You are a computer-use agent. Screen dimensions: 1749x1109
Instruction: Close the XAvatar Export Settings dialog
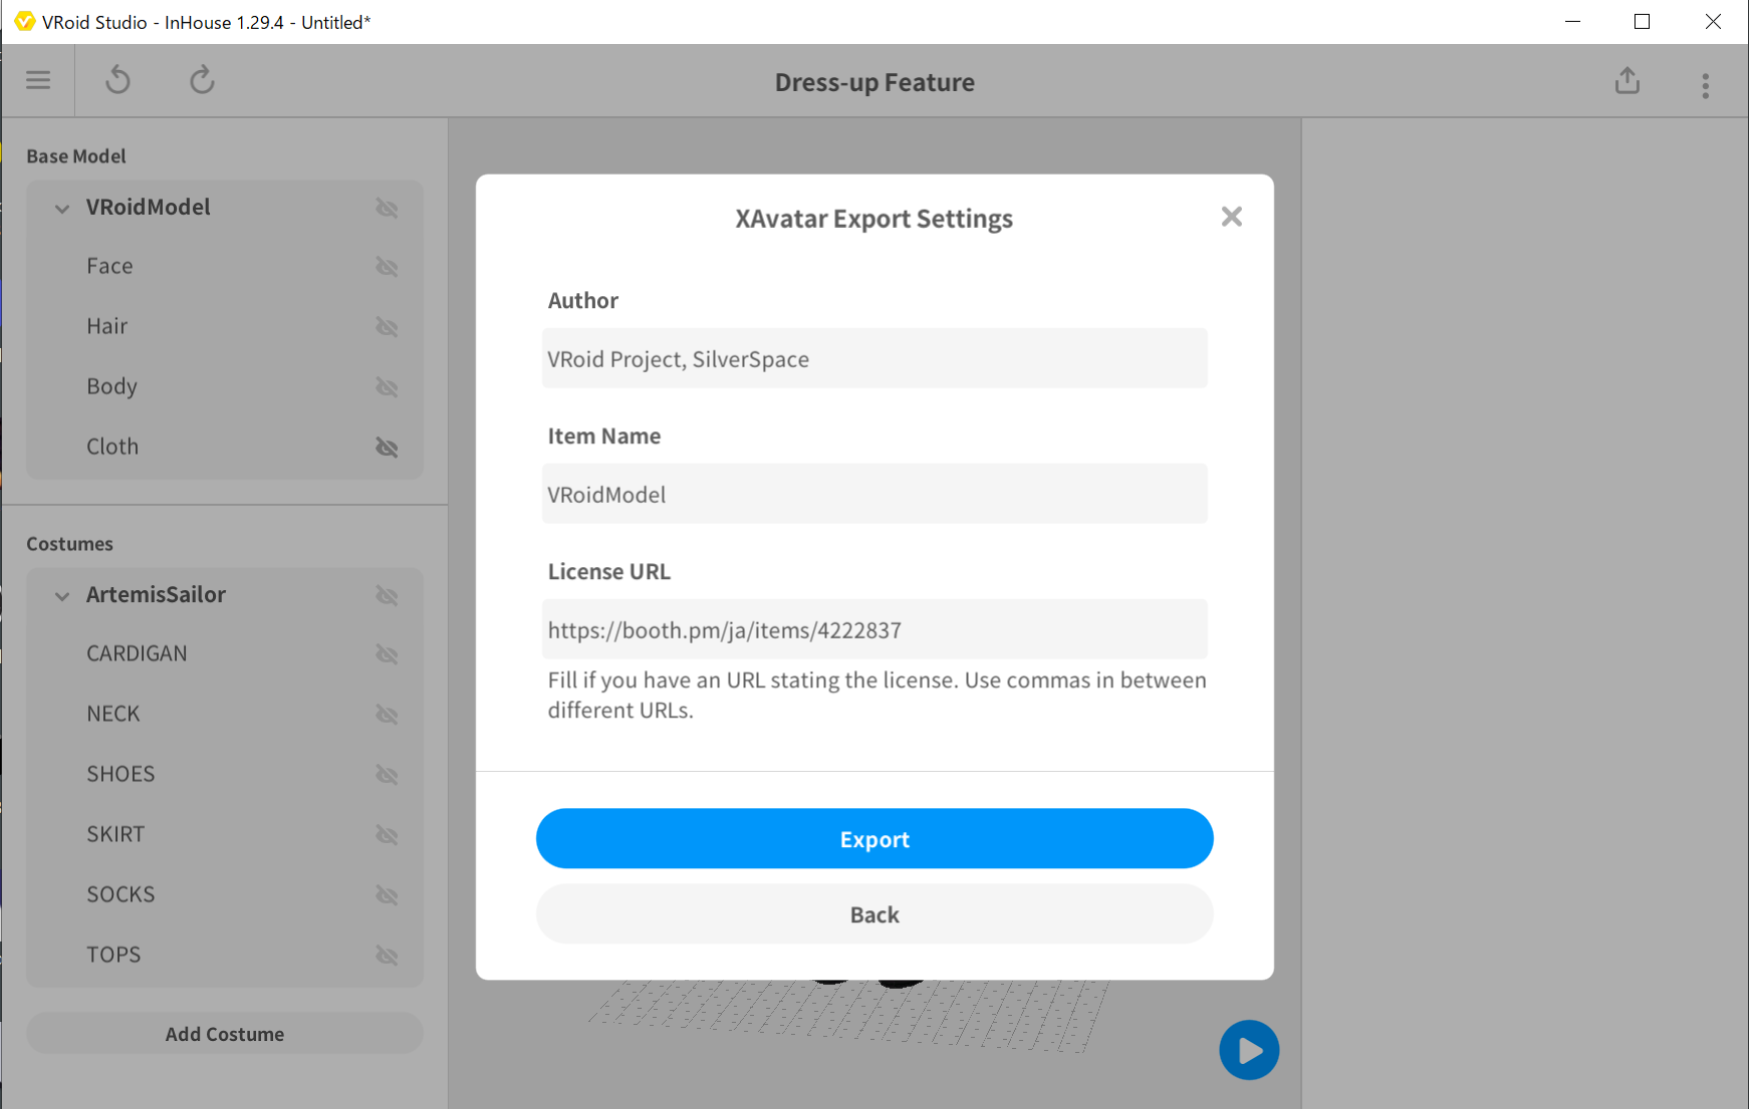pyautogui.click(x=1231, y=217)
